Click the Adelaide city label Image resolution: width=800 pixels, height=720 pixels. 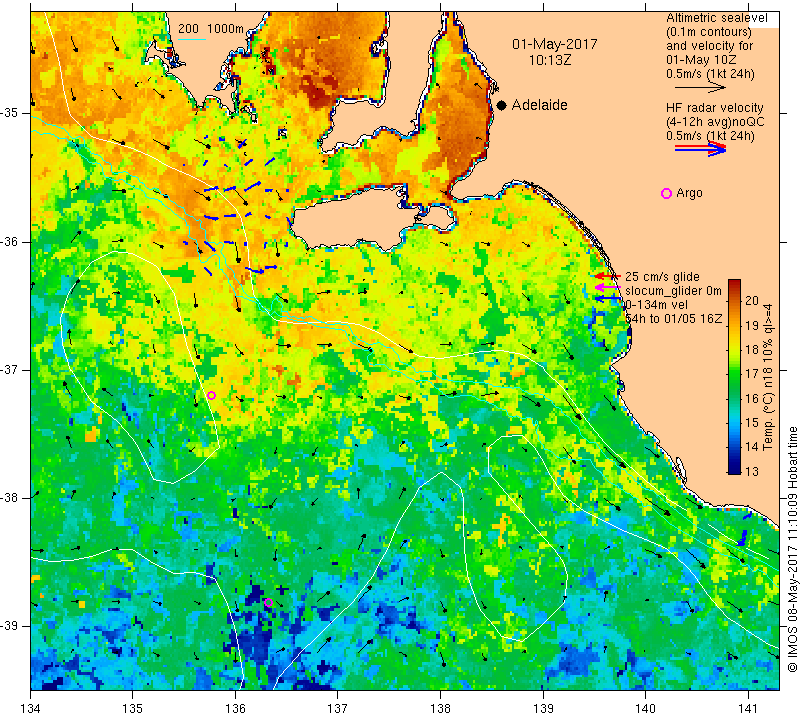(x=539, y=105)
